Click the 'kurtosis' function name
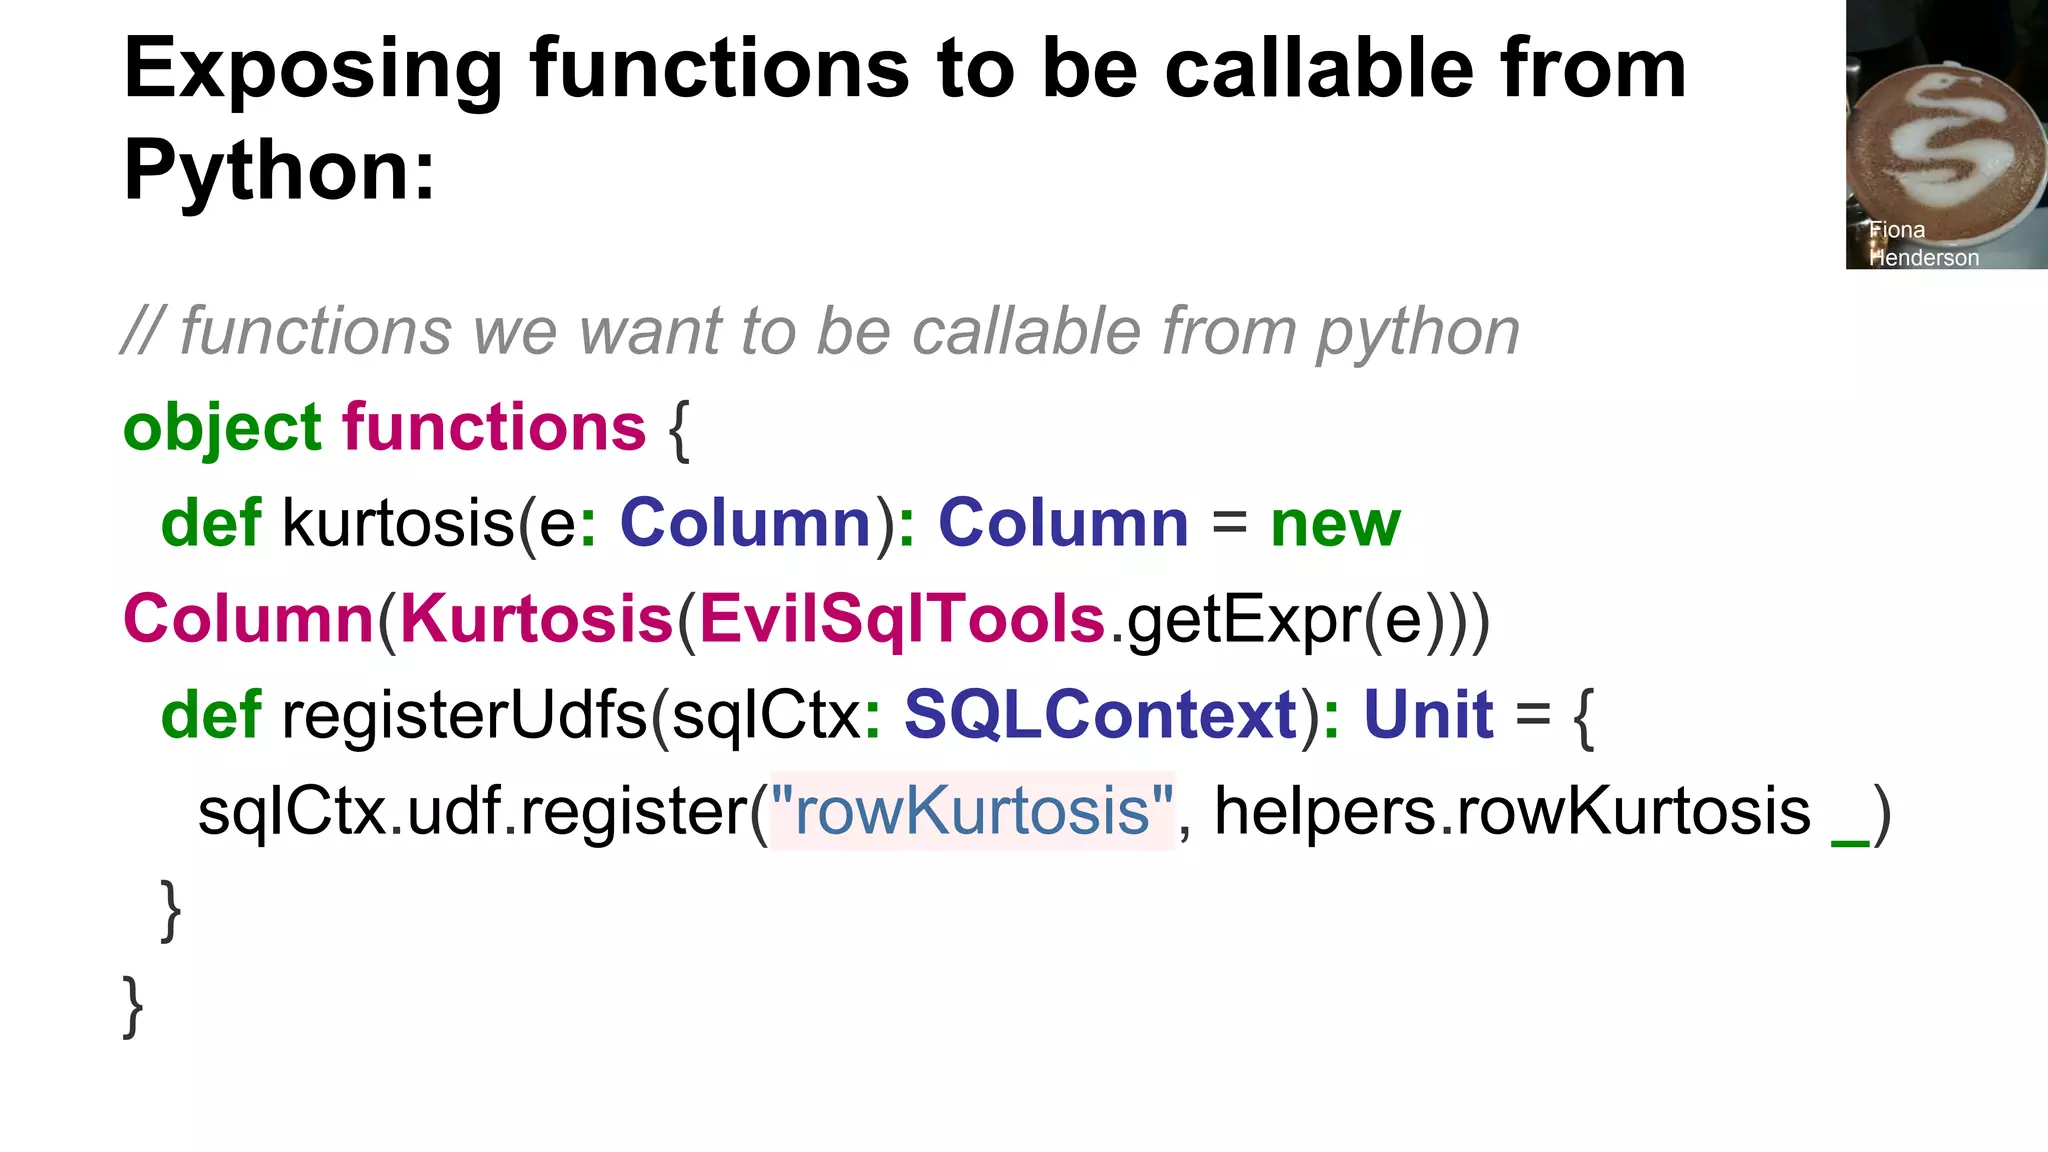 click(397, 523)
